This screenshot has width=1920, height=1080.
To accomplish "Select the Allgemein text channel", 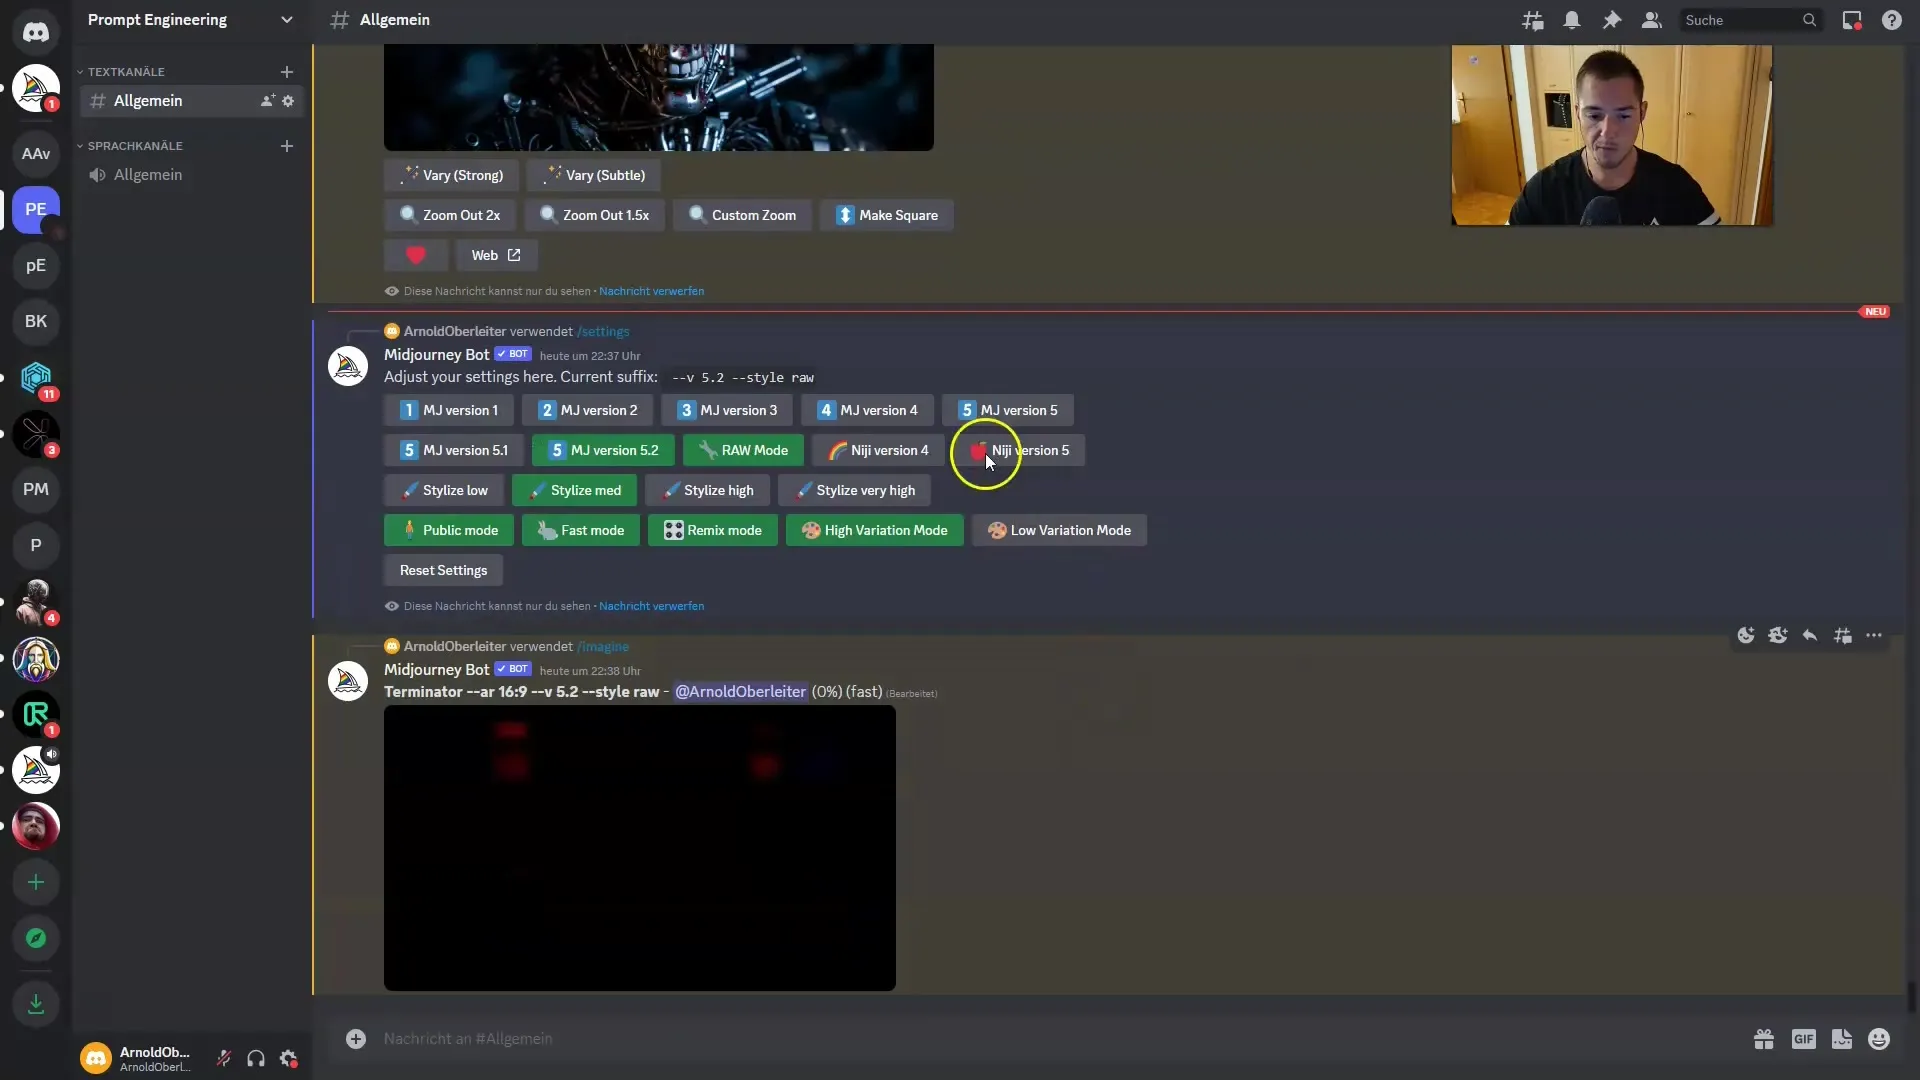I will 148,101.
